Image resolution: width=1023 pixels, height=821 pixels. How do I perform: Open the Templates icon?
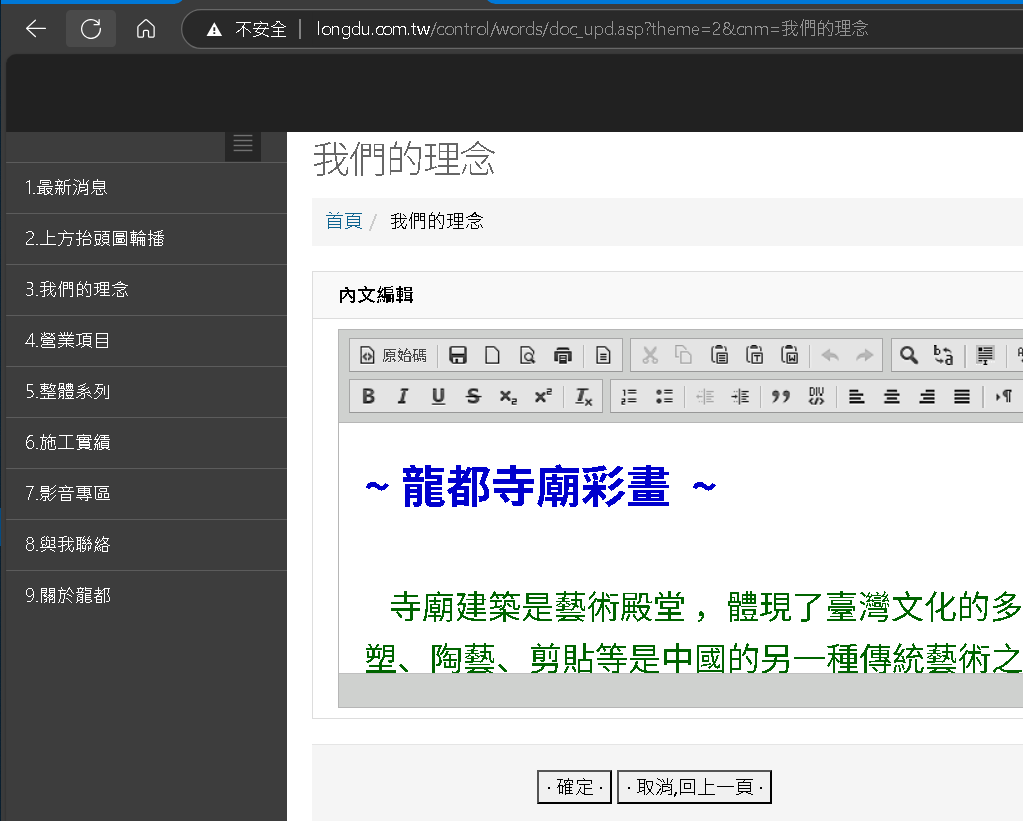603,355
